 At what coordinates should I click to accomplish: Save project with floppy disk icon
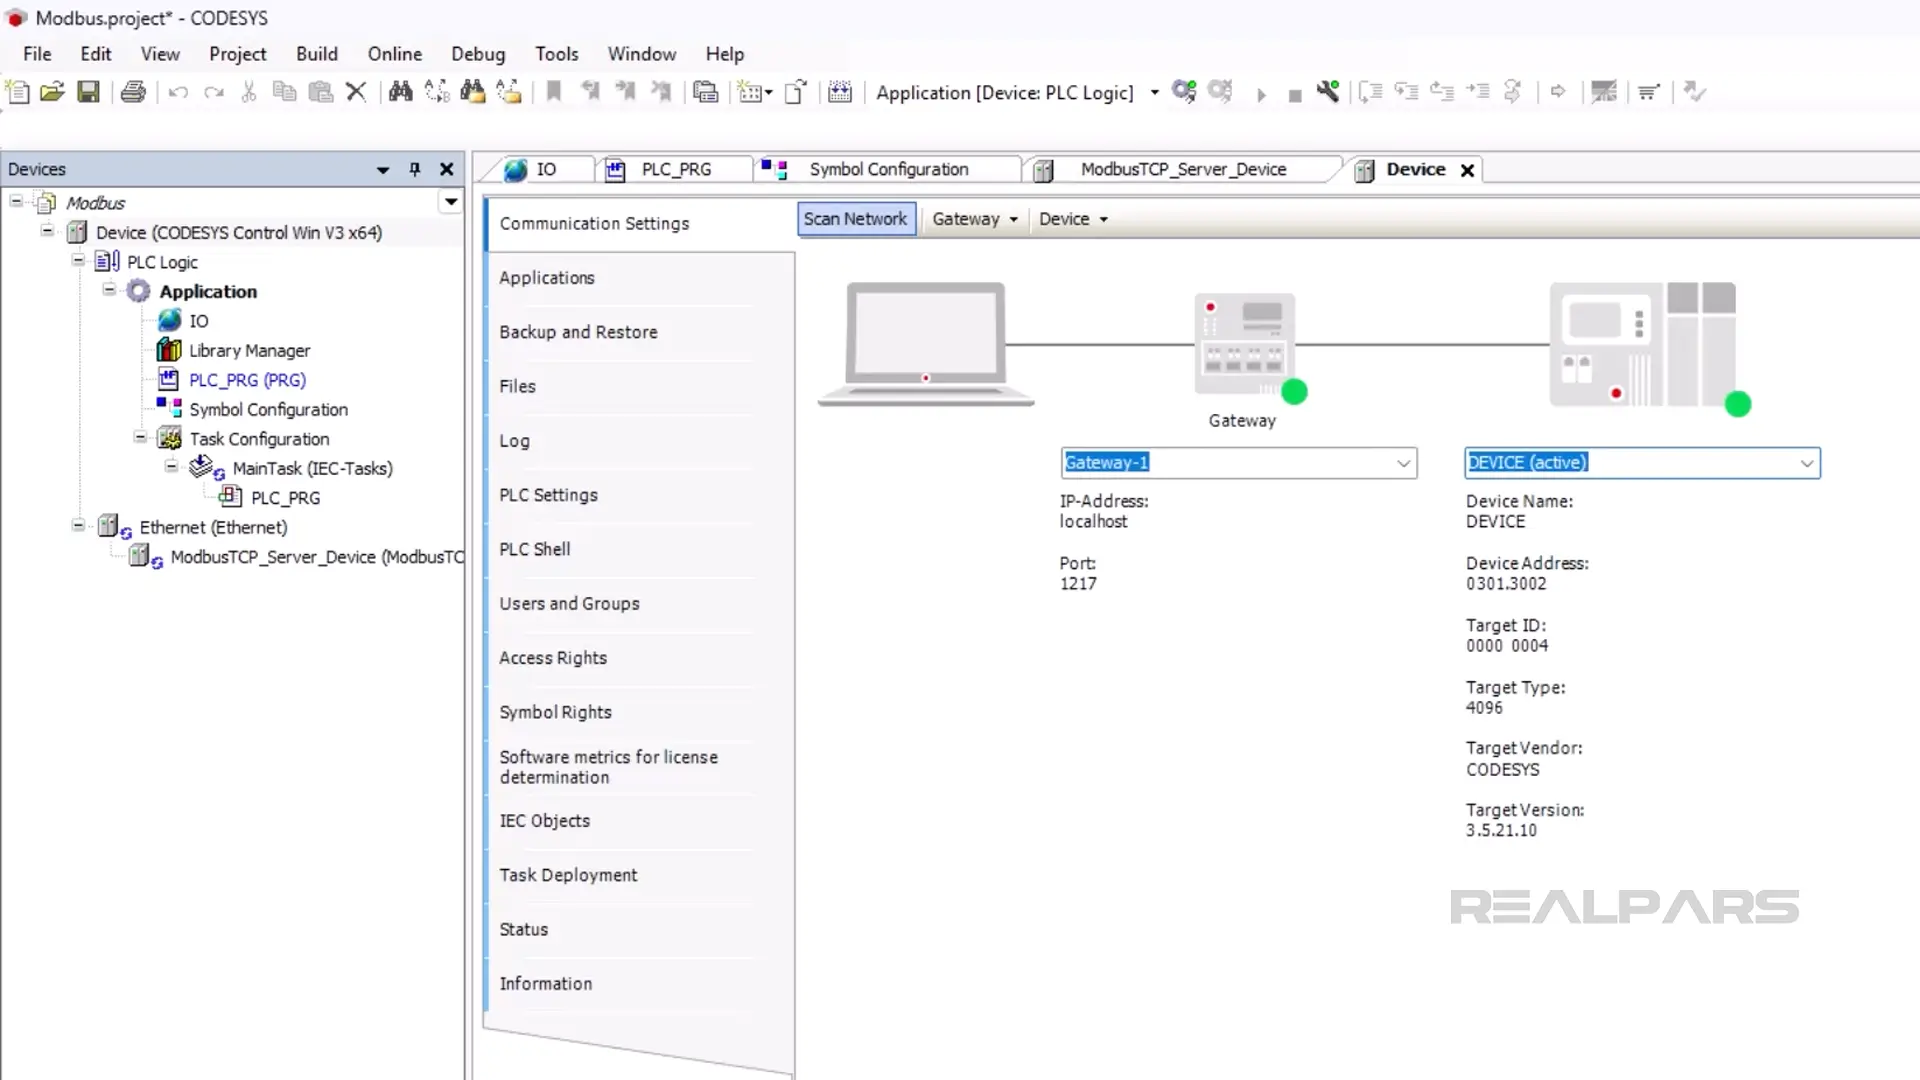[89, 92]
